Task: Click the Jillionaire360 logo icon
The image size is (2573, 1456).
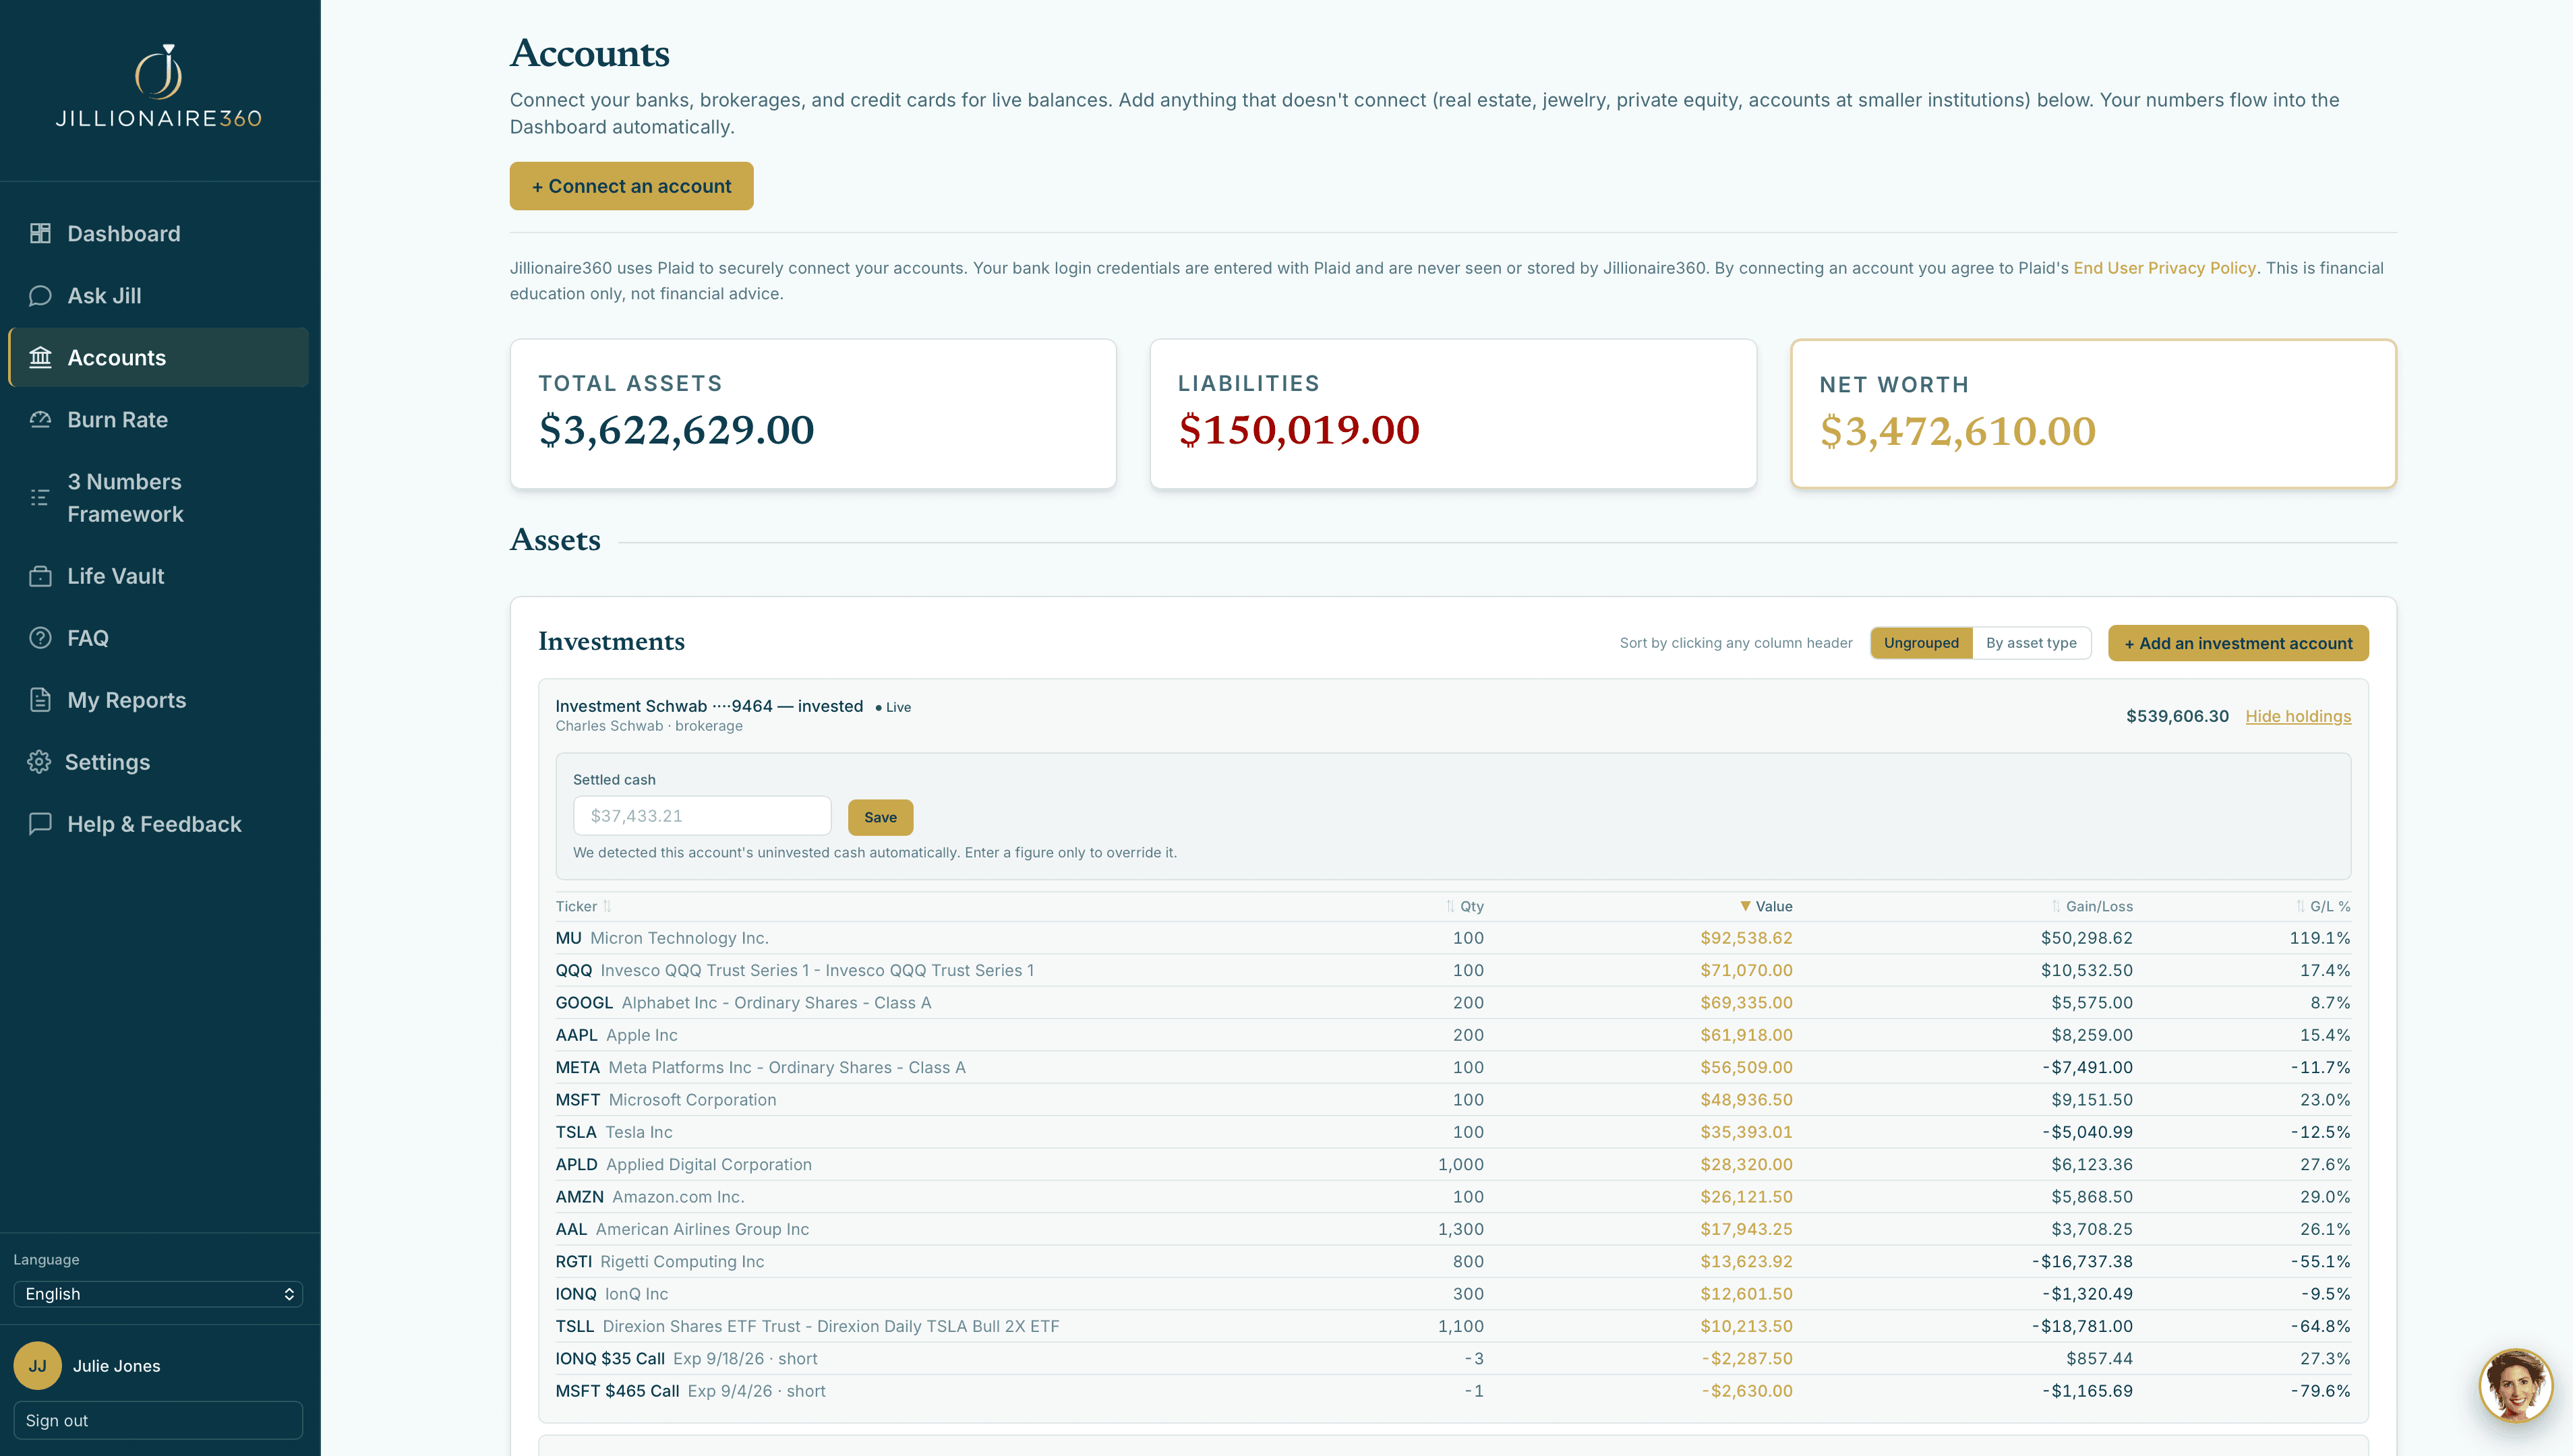Action: tap(159, 72)
